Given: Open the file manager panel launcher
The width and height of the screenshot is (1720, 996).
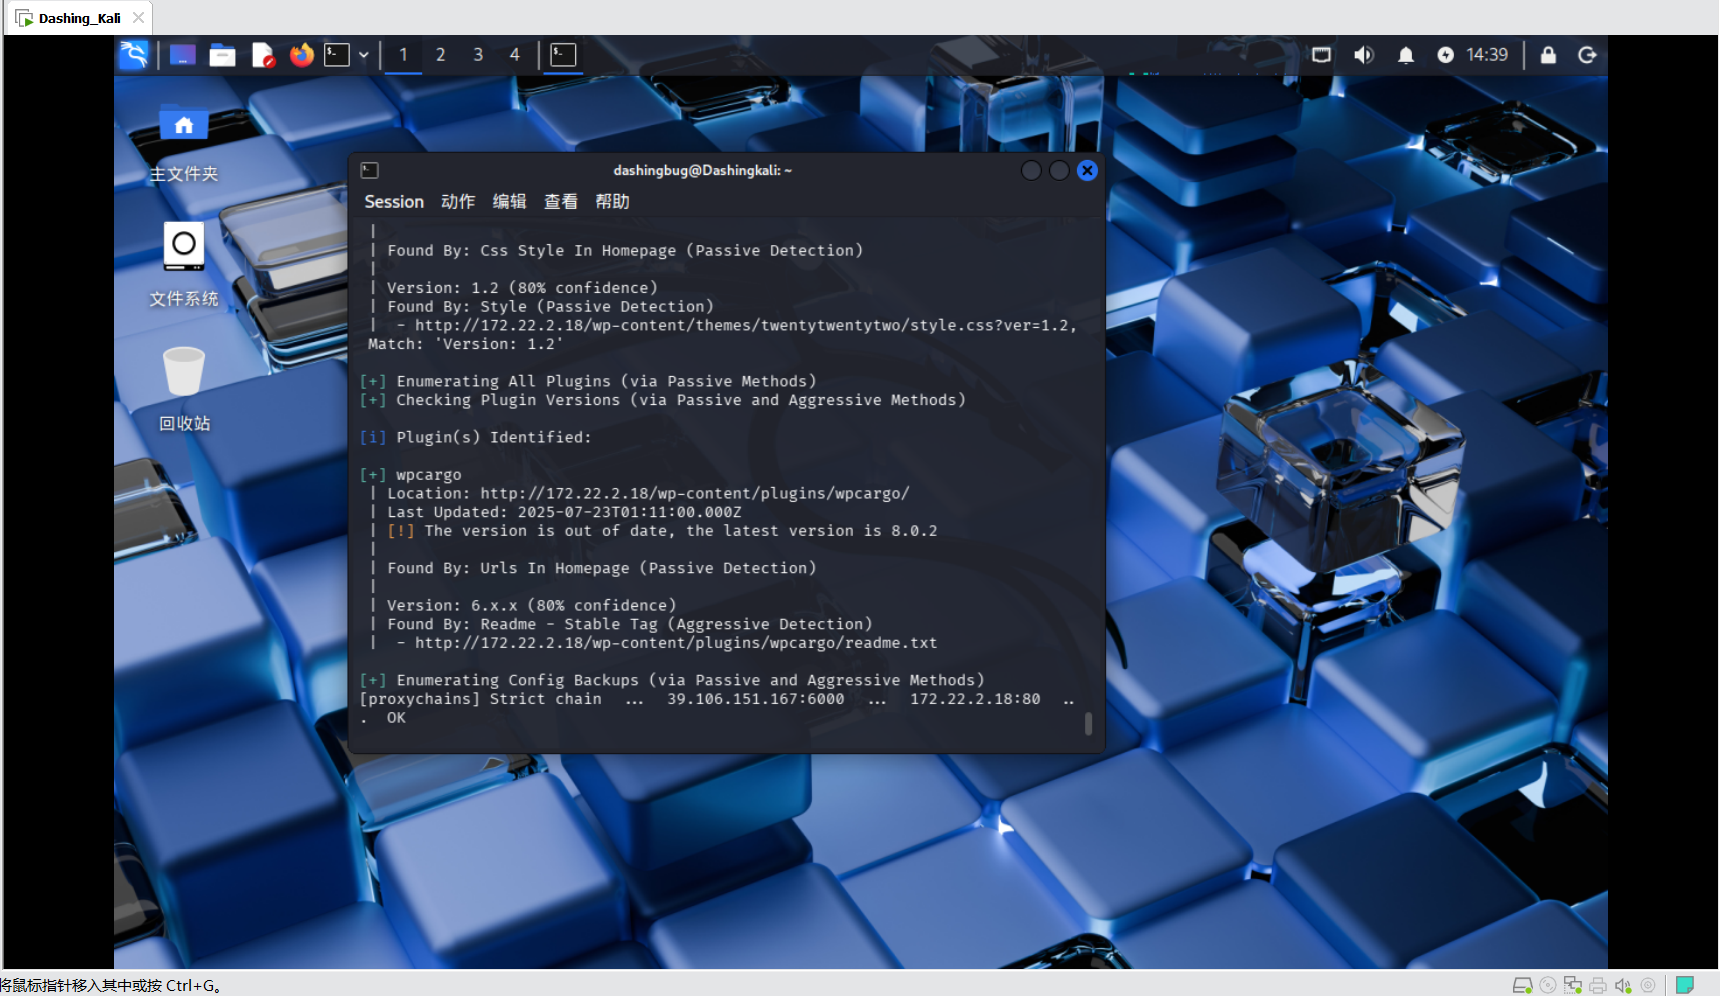Looking at the screenshot, I should click(x=222, y=55).
